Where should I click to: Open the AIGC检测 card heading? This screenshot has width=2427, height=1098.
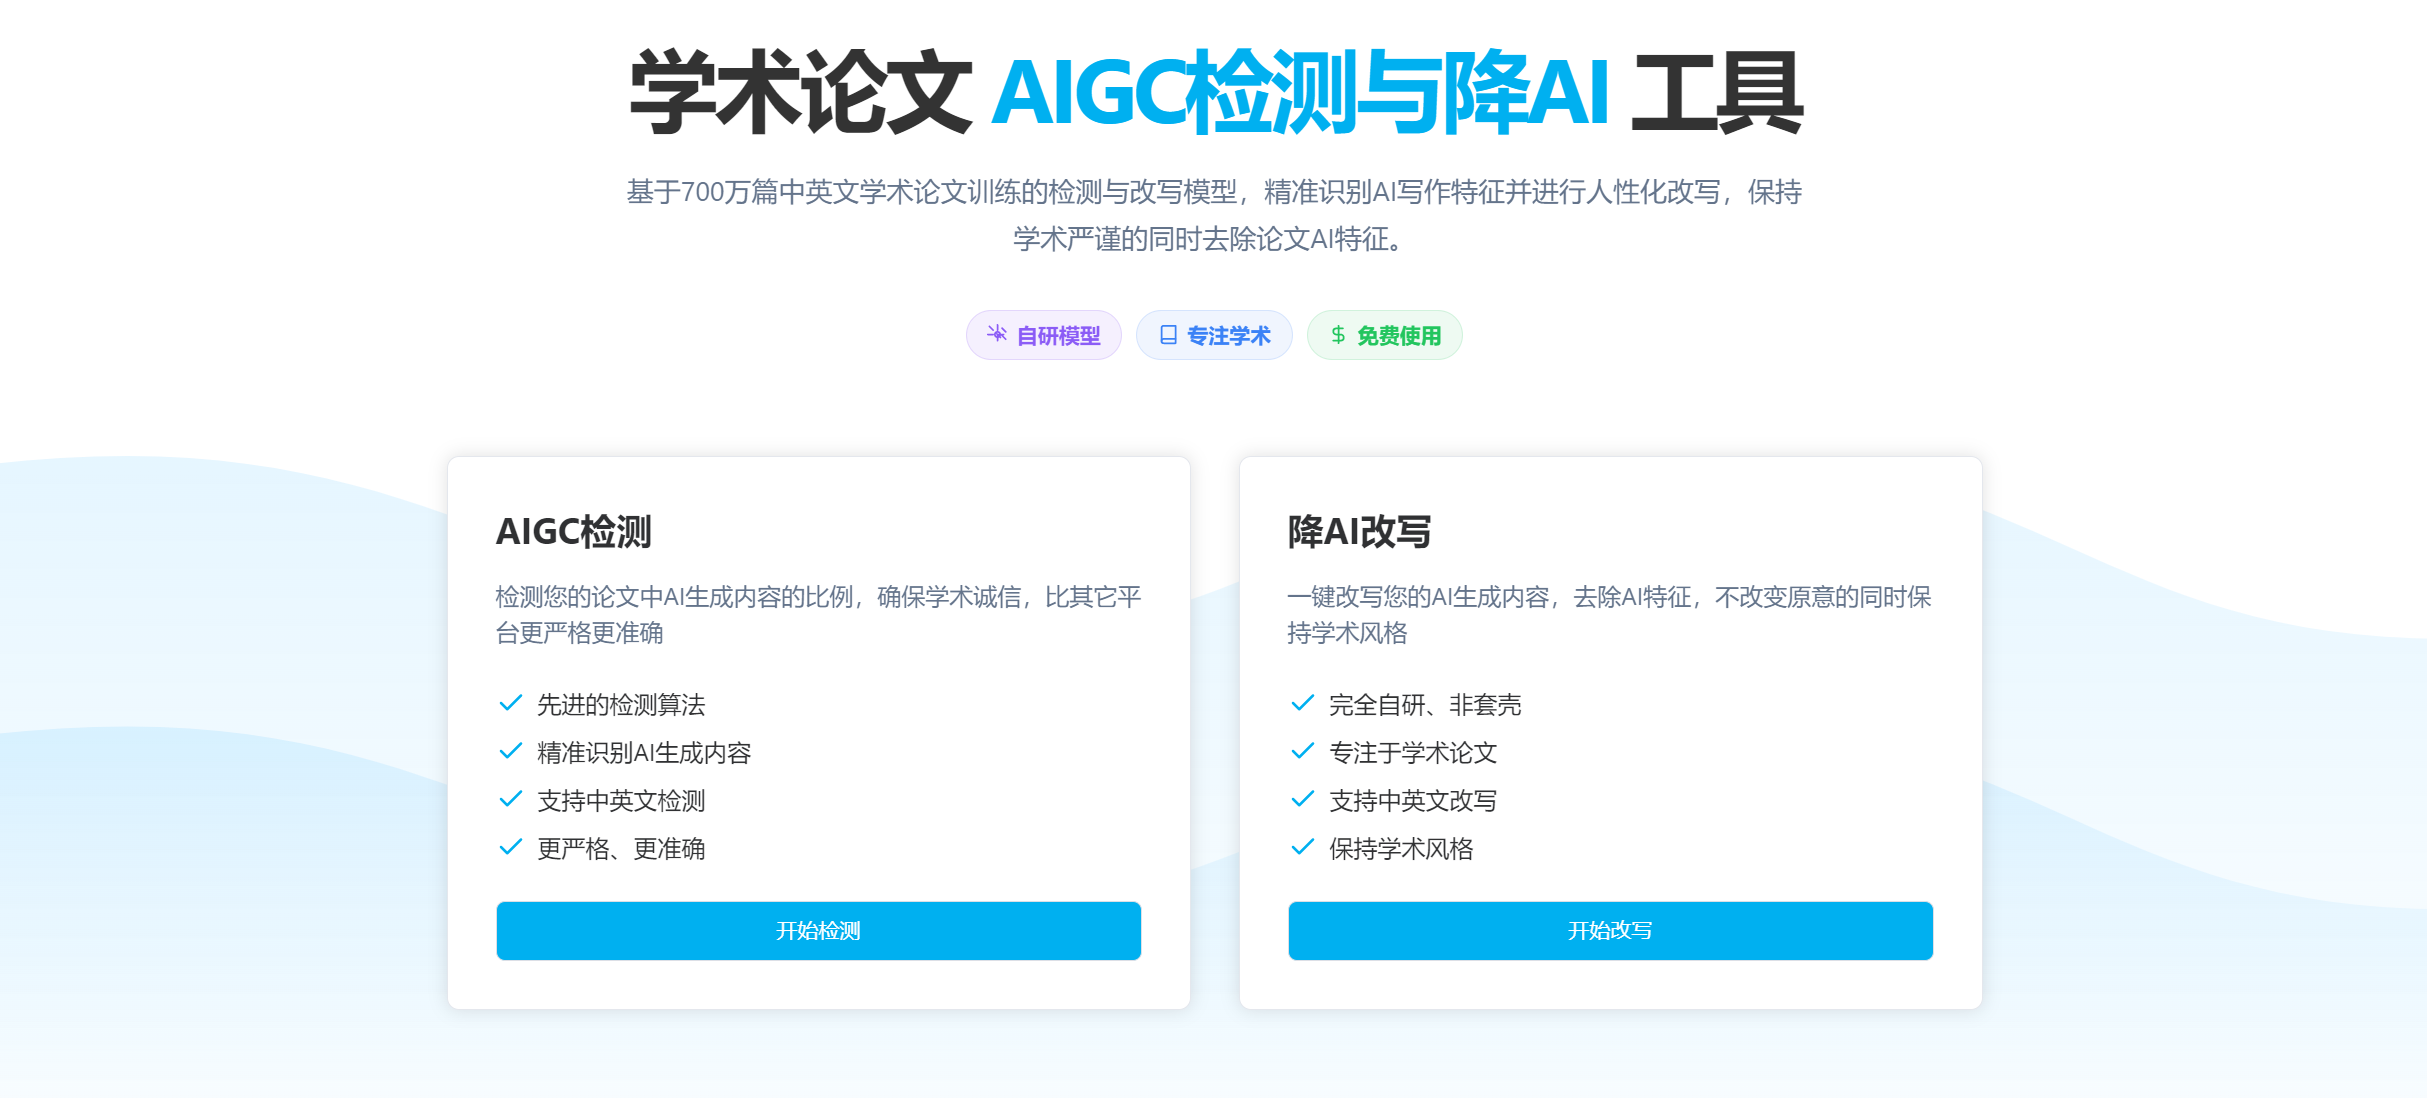tap(574, 532)
